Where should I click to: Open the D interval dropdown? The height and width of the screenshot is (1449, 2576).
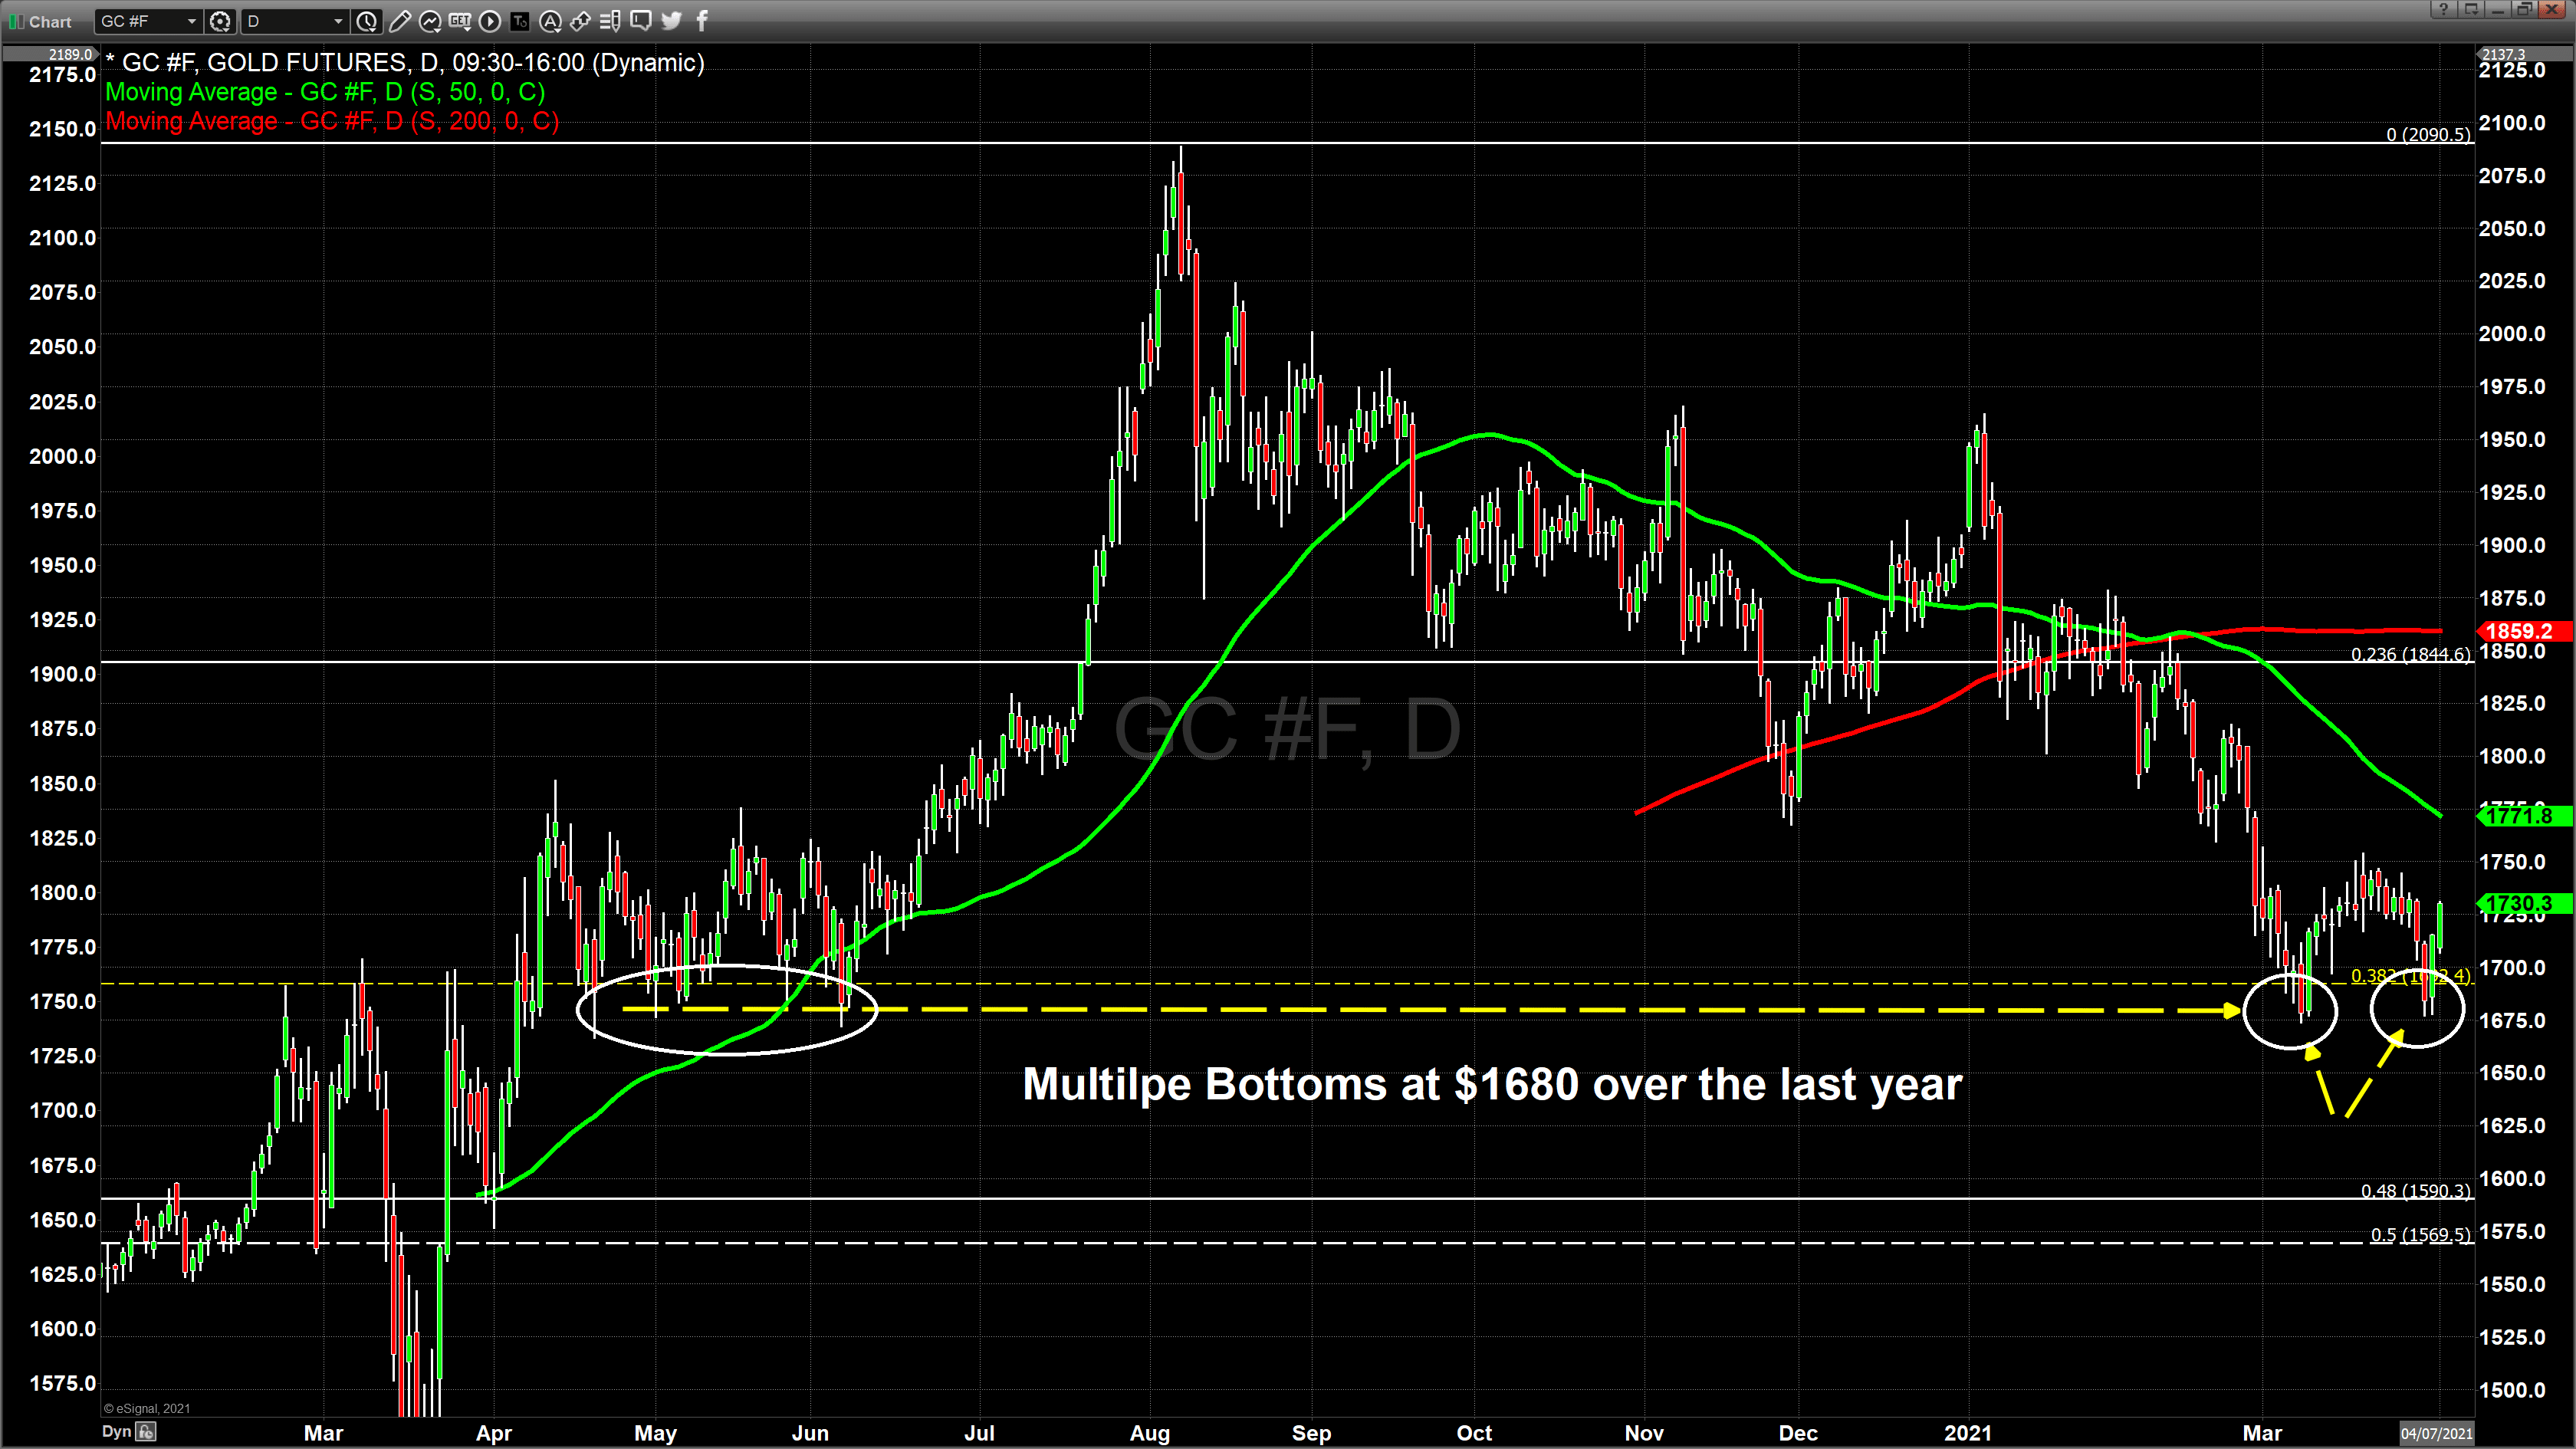point(295,21)
